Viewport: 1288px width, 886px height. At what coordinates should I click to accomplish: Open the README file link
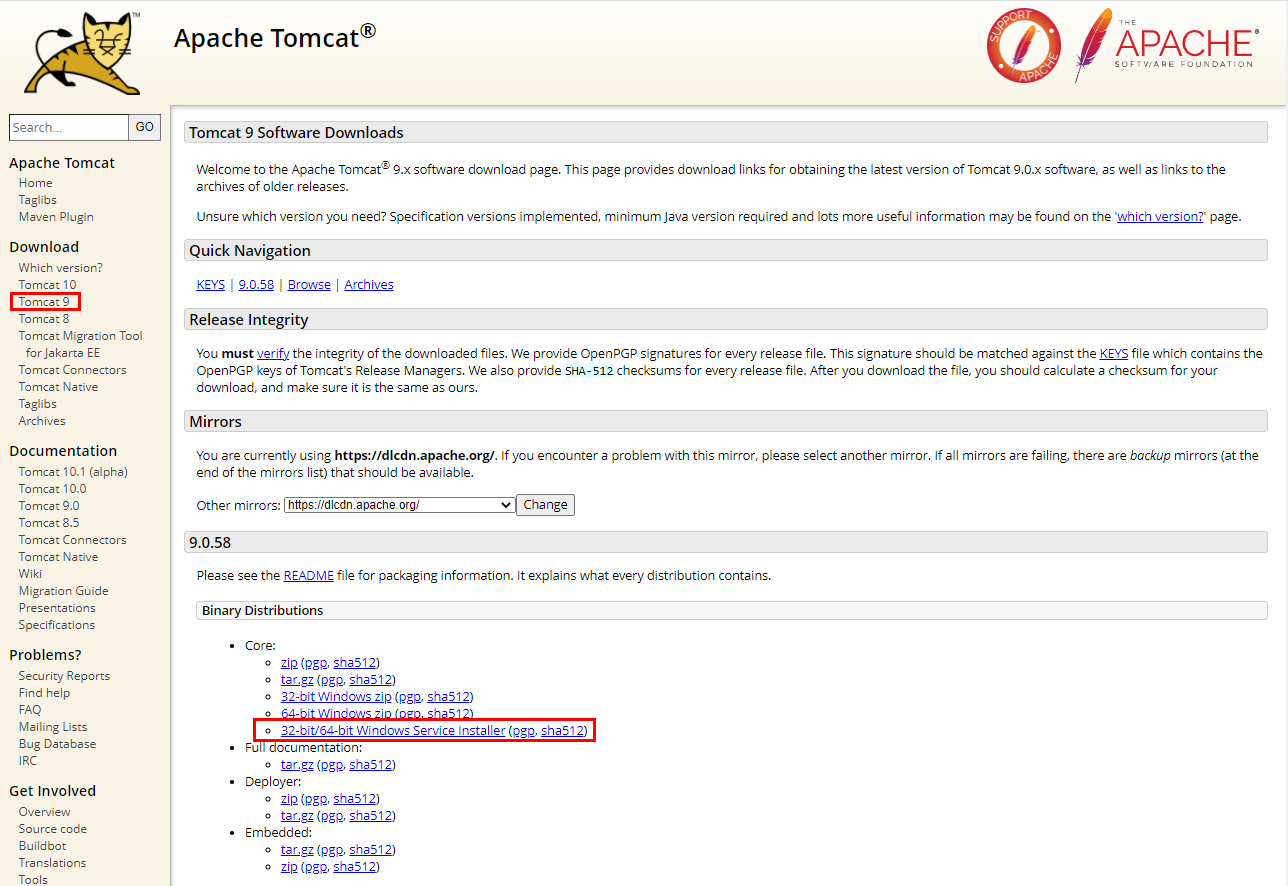click(x=309, y=576)
